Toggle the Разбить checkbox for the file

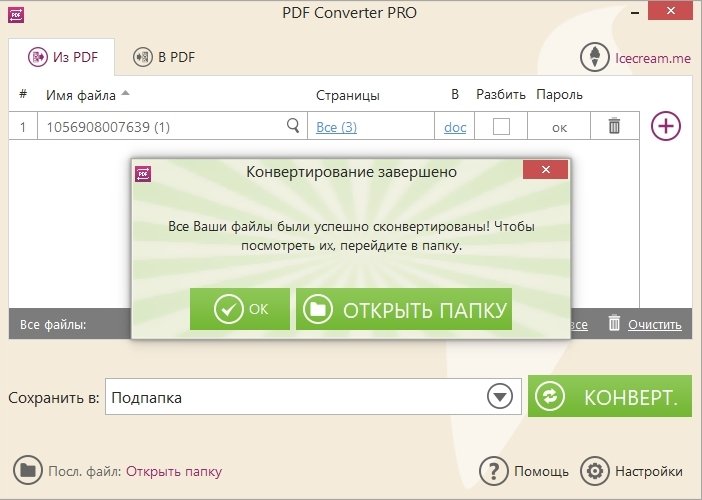[x=501, y=126]
